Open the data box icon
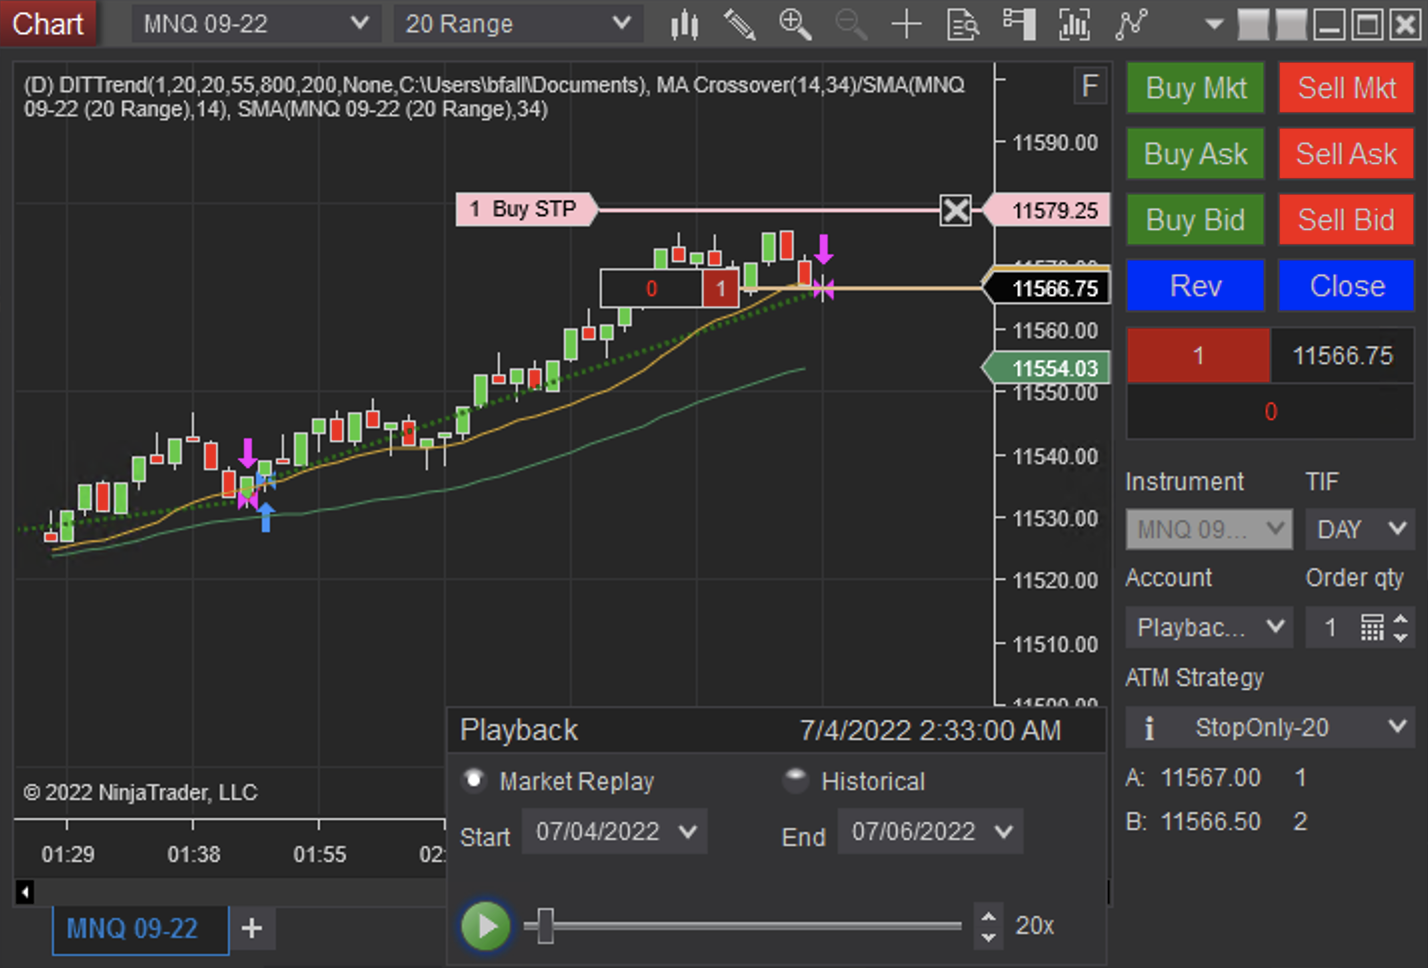Viewport: 1428px width, 968px height. (962, 24)
